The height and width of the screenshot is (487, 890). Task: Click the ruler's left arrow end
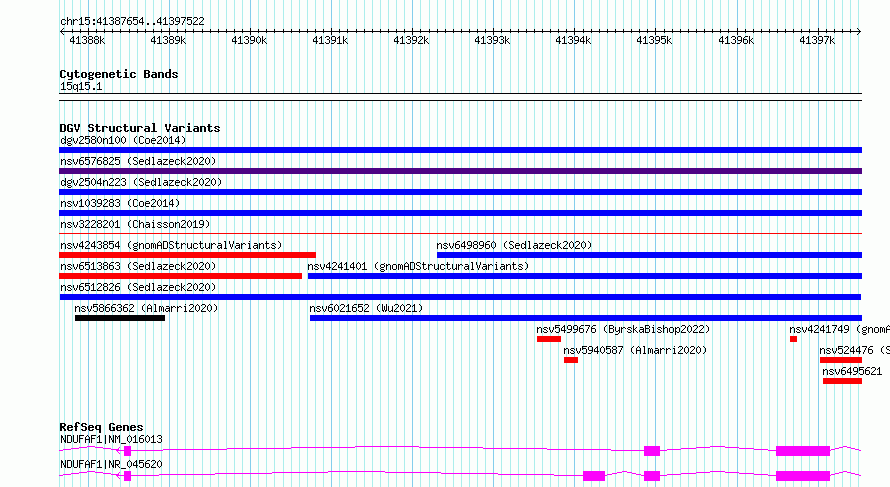(62, 31)
